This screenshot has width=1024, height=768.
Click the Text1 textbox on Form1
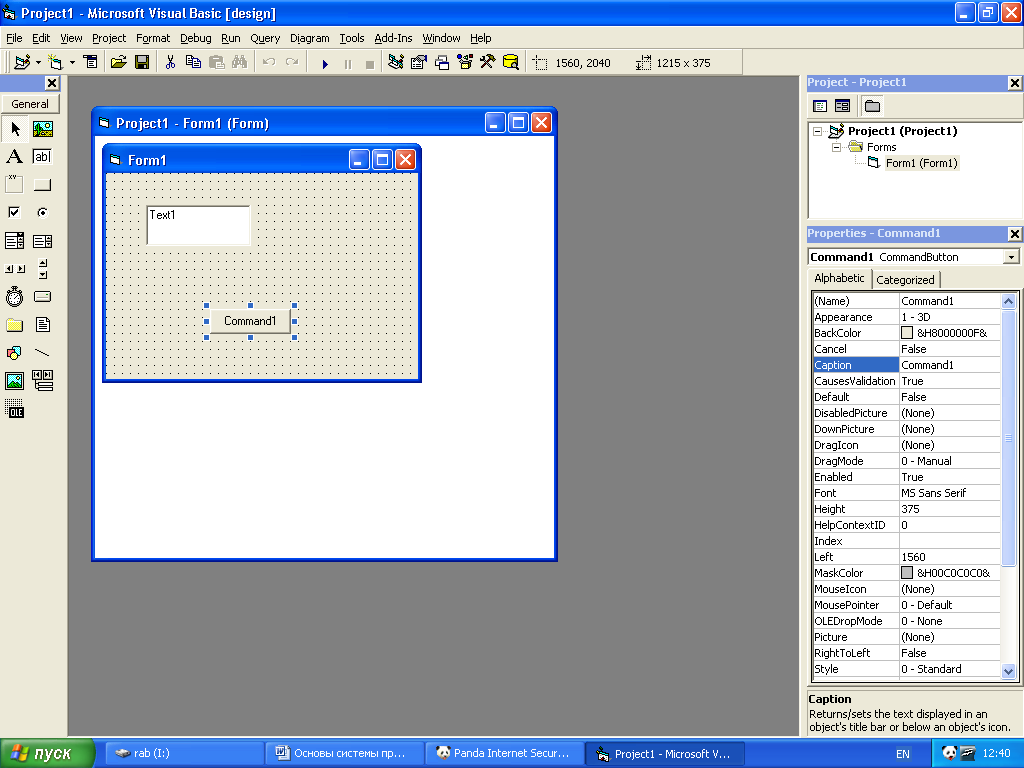coord(199,225)
